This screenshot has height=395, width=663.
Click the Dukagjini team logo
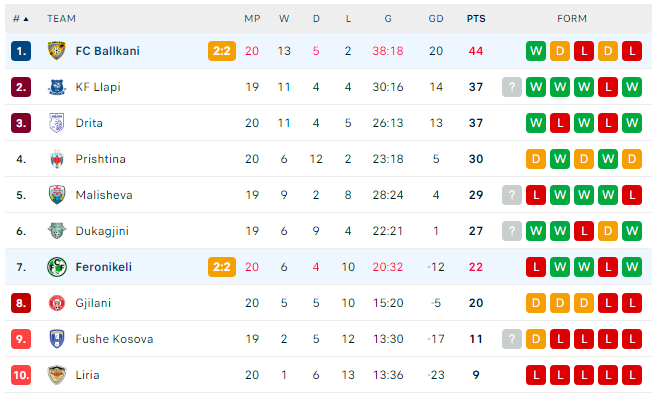point(57,231)
